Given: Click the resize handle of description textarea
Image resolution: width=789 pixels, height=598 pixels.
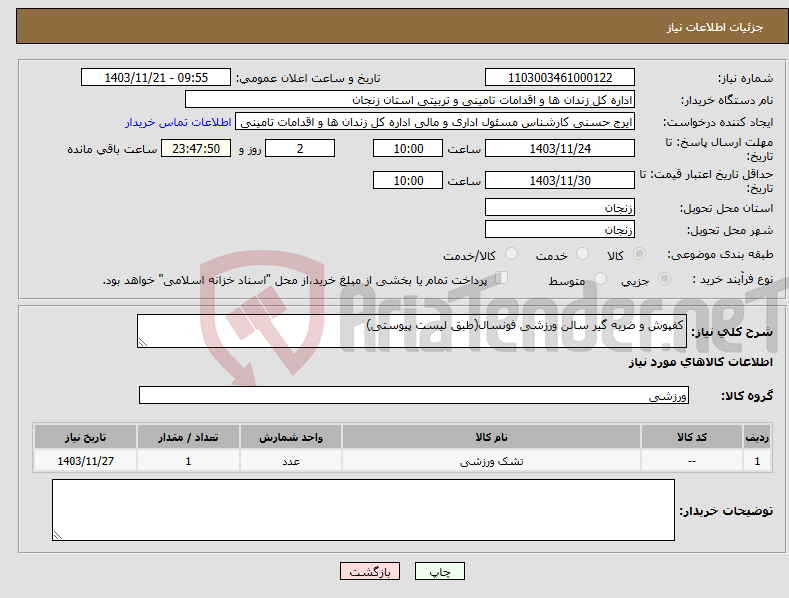Looking at the screenshot, I should 143,342.
